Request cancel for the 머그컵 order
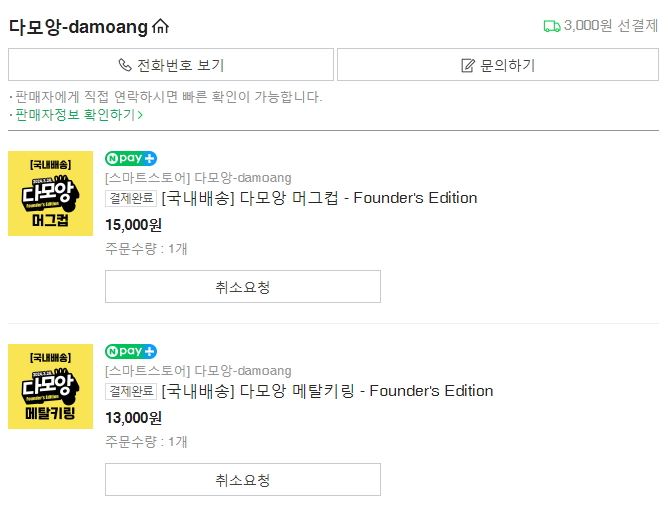The image size is (670, 508). [x=243, y=287]
